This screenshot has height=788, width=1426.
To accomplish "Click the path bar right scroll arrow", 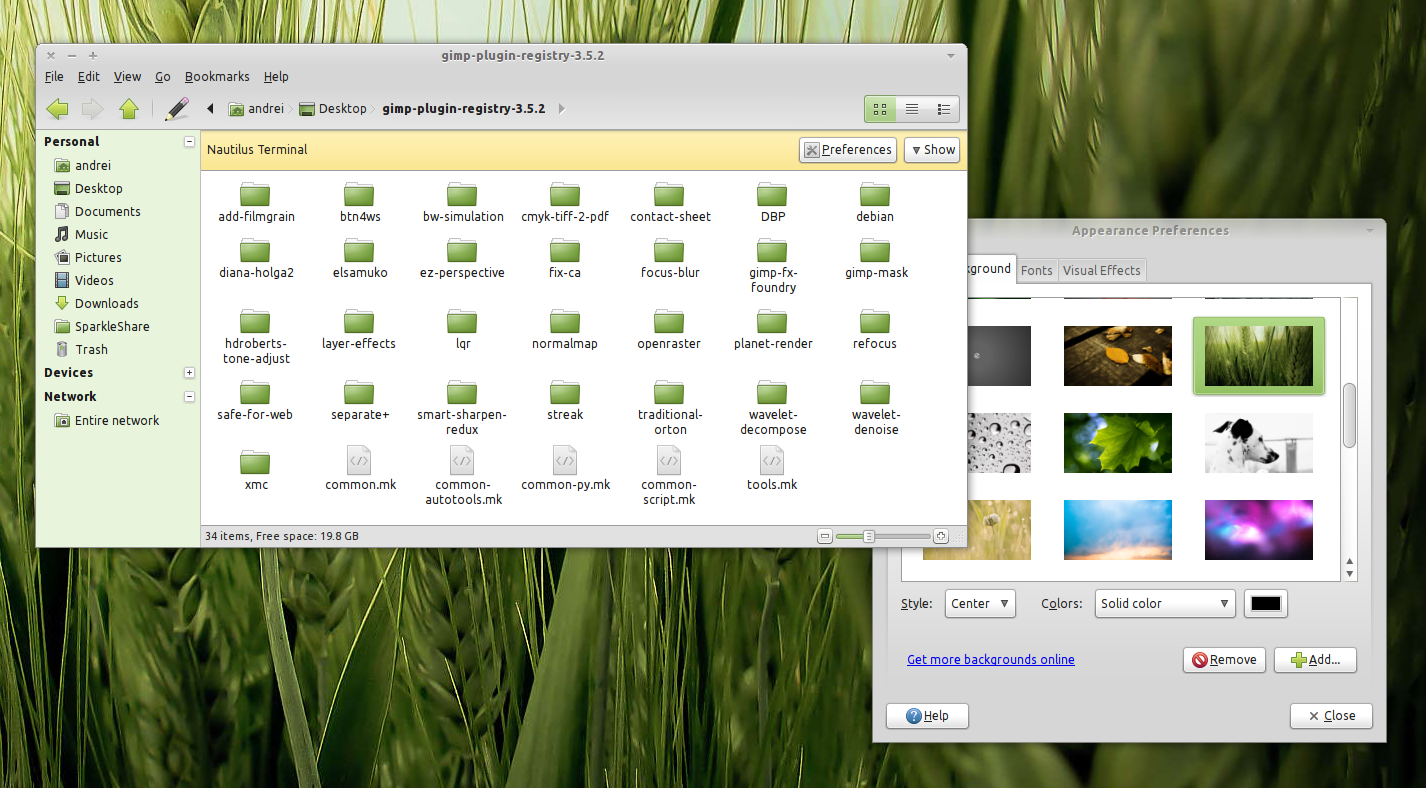I will pos(561,109).
